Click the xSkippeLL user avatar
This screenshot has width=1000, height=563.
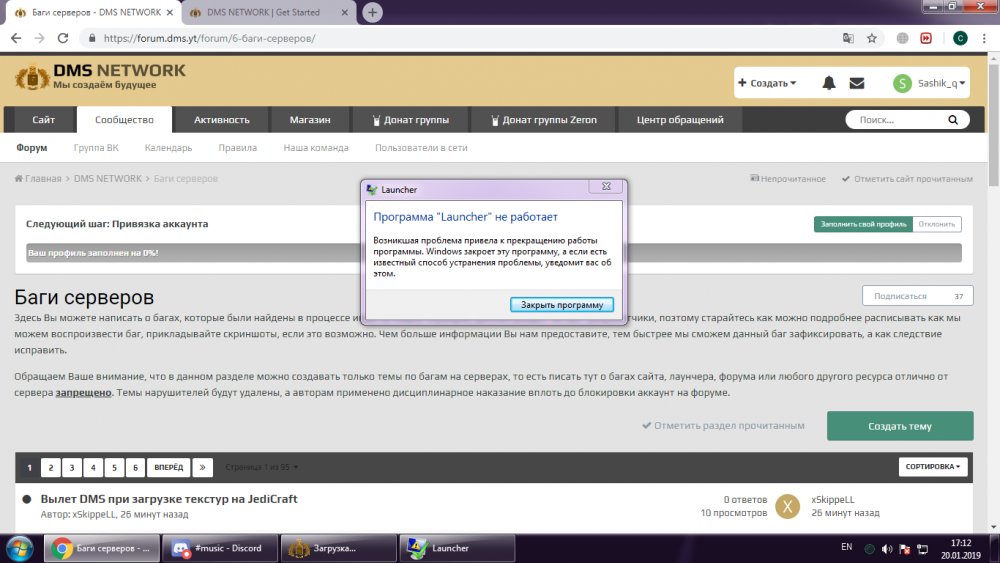click(788, 506)
